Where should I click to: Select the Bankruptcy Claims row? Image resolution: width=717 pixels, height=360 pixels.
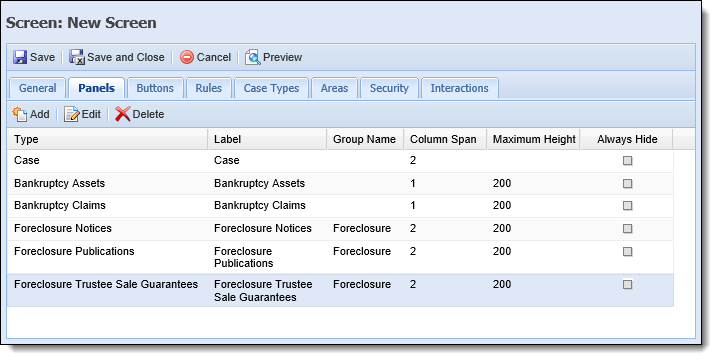[340, 206]
